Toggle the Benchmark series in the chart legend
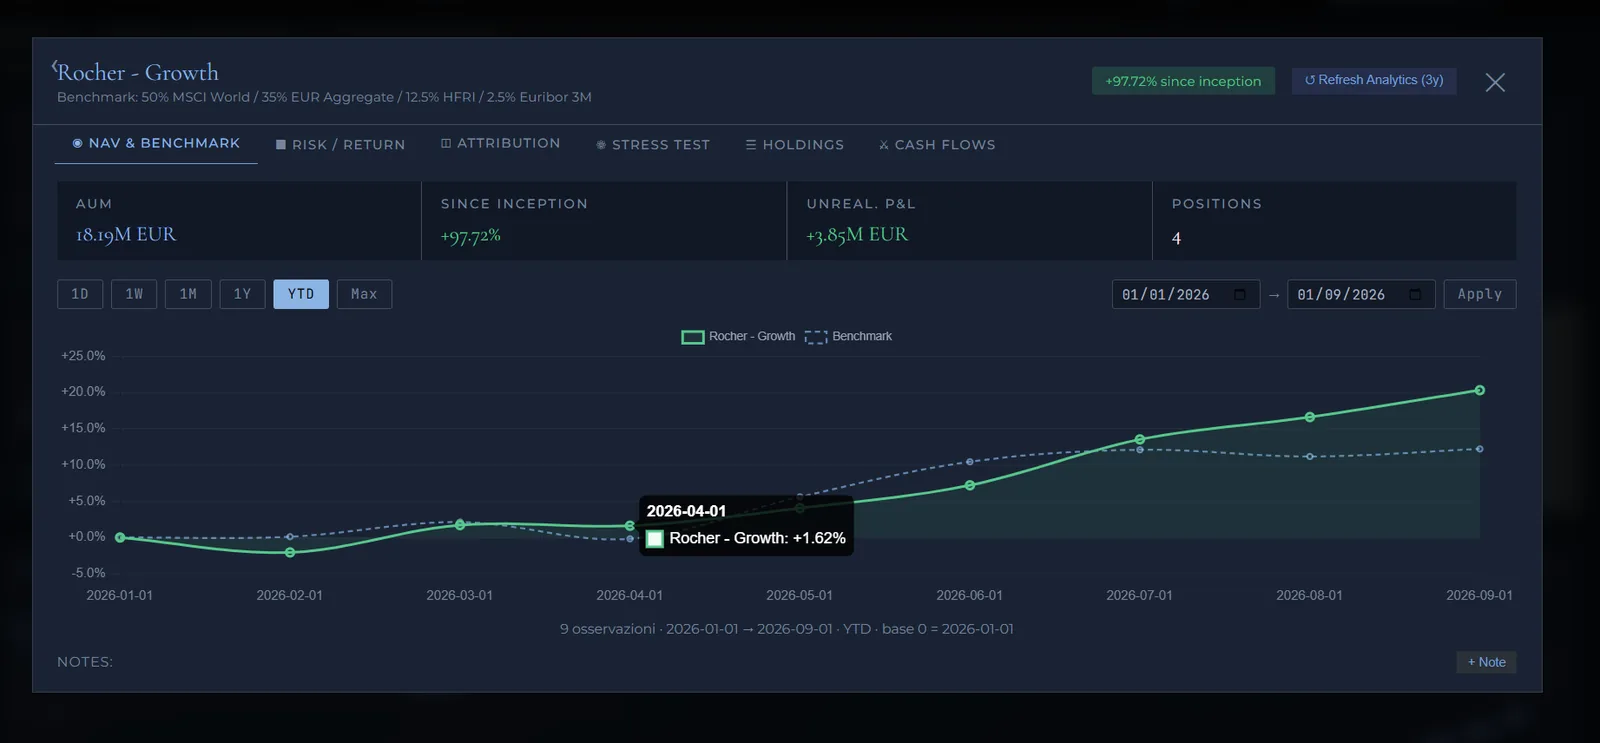Image resolution: width=1600 pixels, height=743 pixels. 848,337
